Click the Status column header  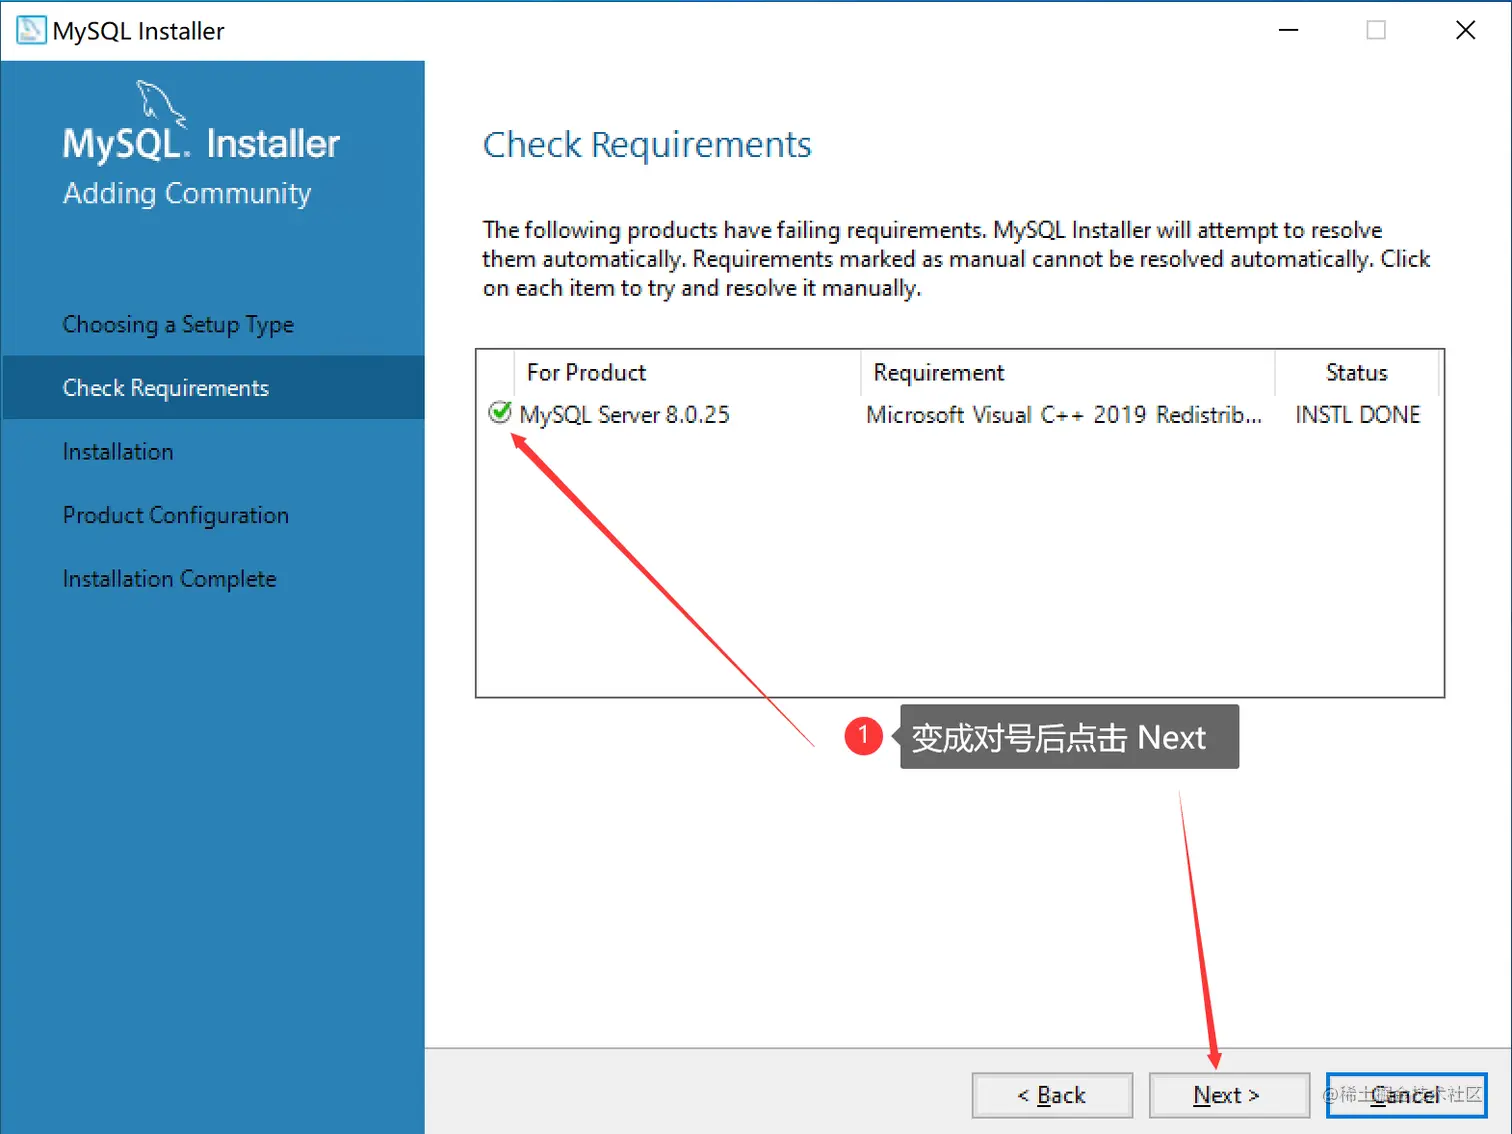coord(1357,372)
